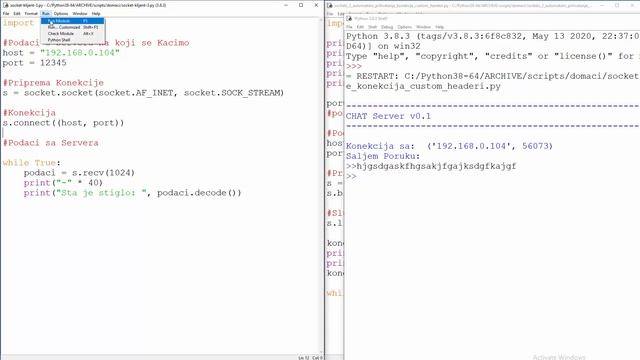Click the typed message hjgsdgaskfhgsakjfgajksdgfkajgf in Shell
The width and height of the screenshot is (640, 360).
436,166
